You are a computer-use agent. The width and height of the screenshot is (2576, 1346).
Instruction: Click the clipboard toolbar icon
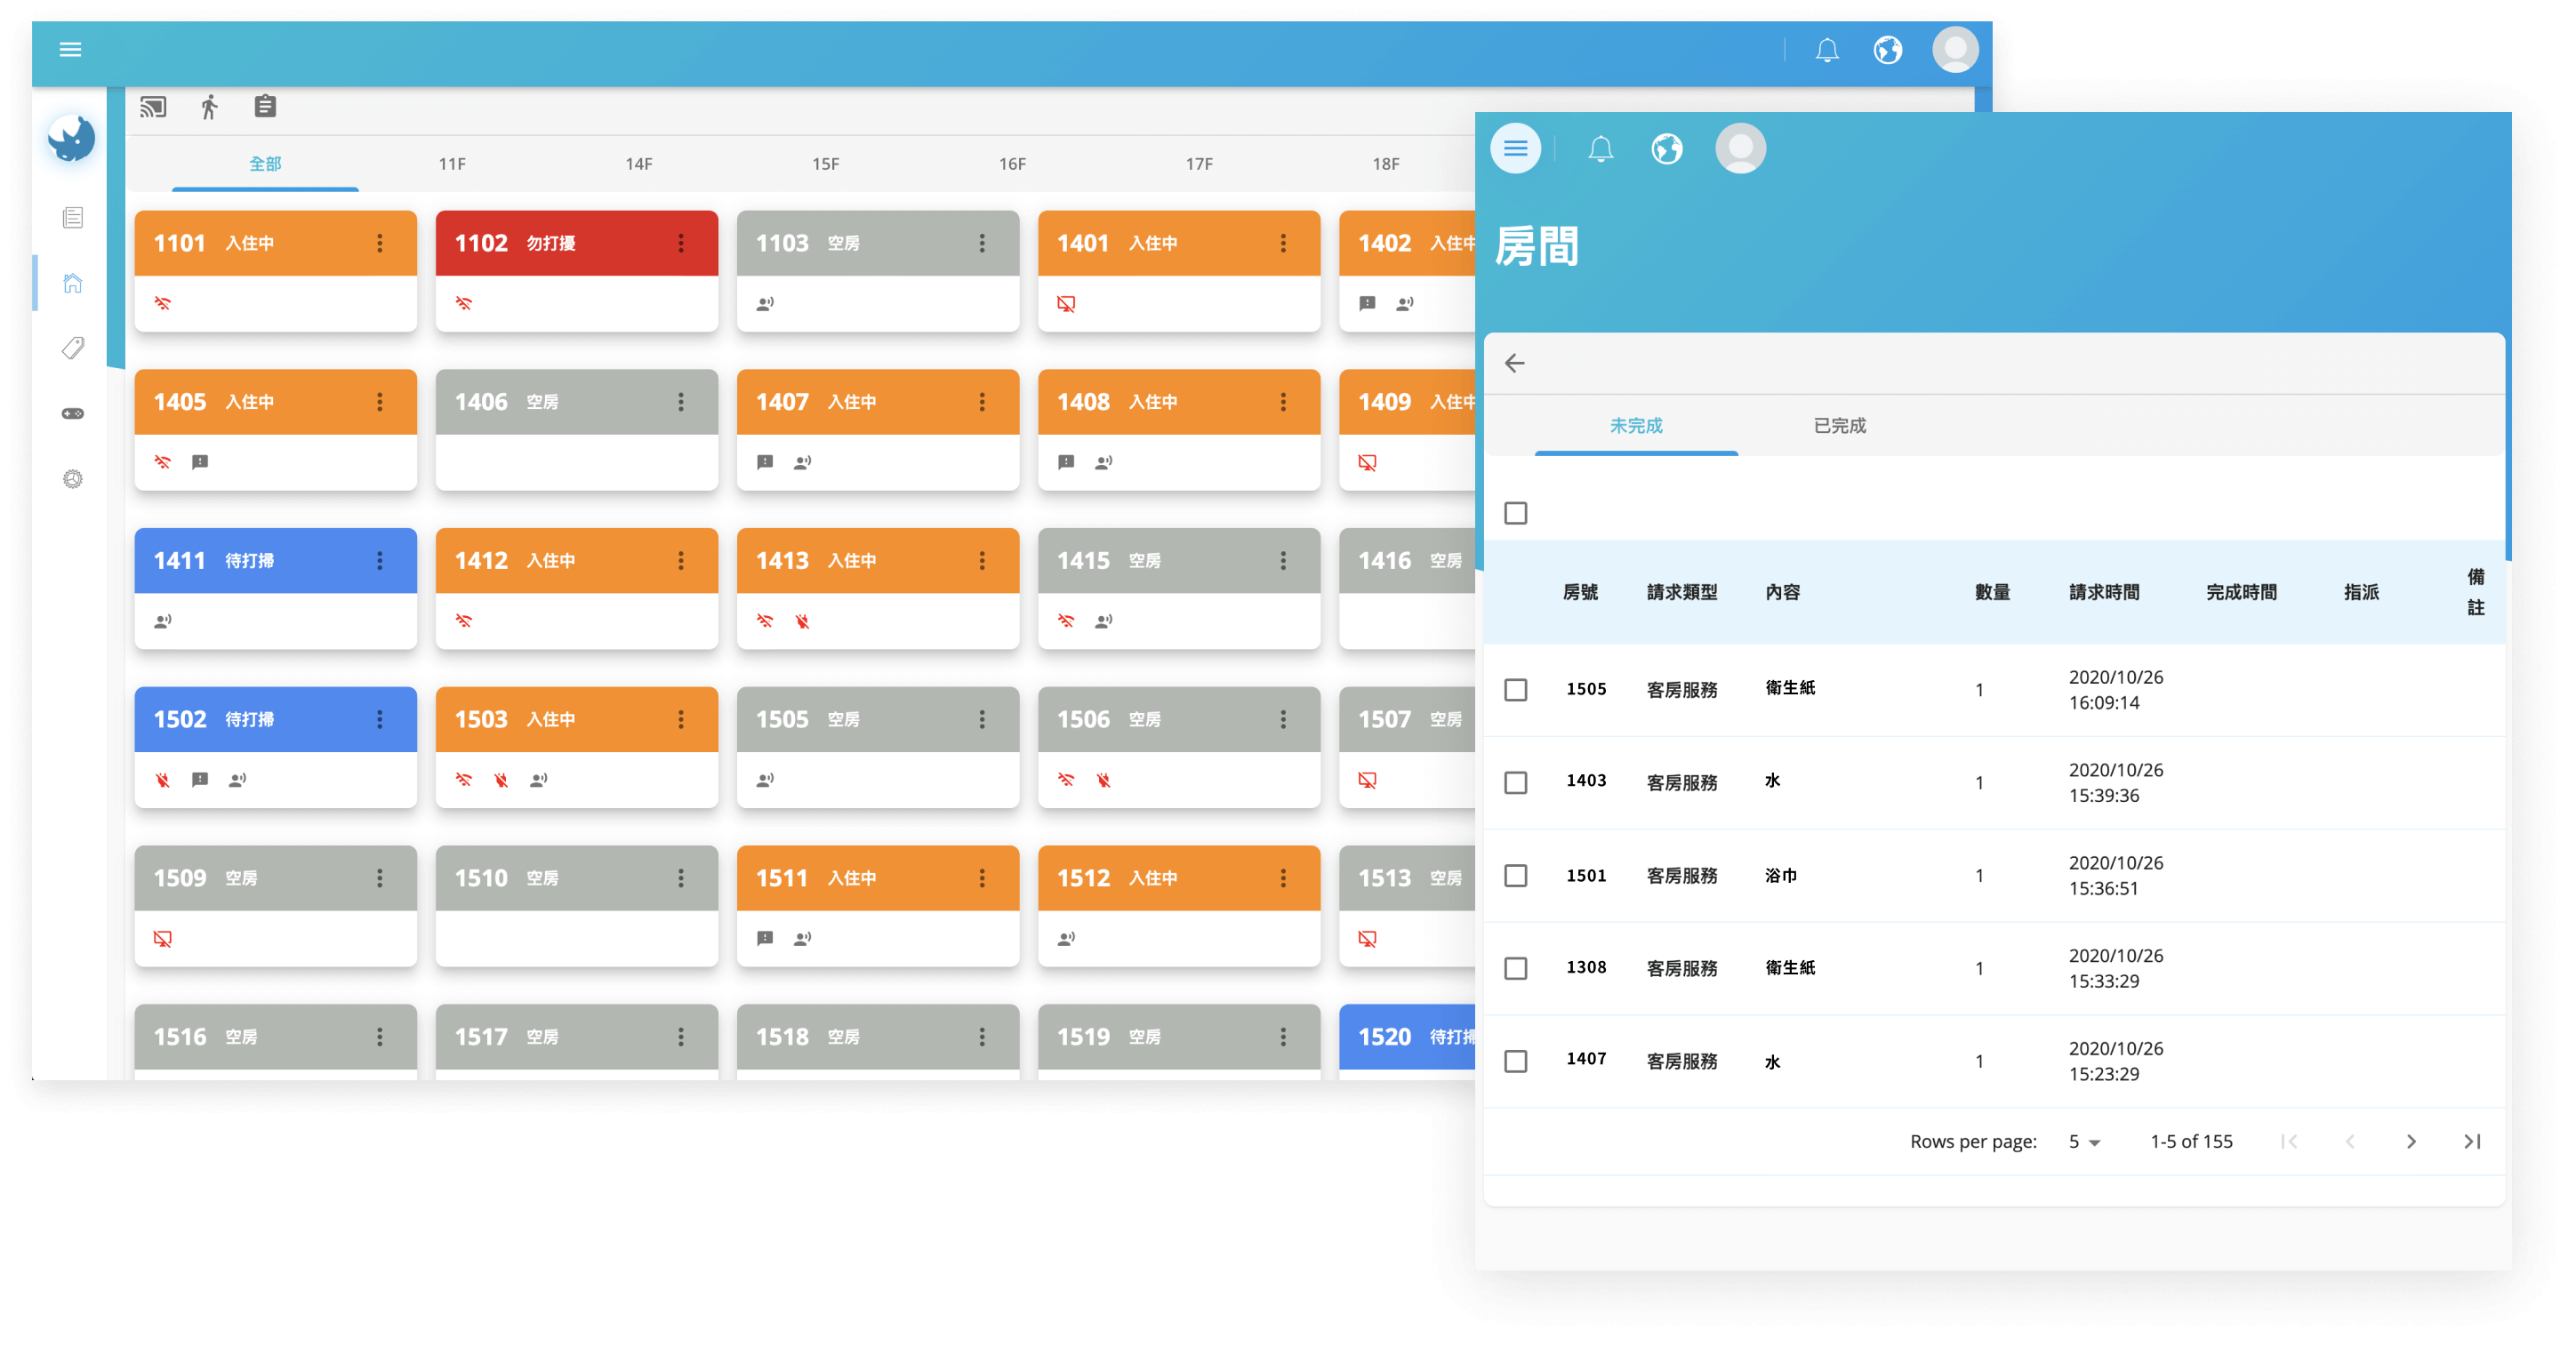click(x=265, y=106)
